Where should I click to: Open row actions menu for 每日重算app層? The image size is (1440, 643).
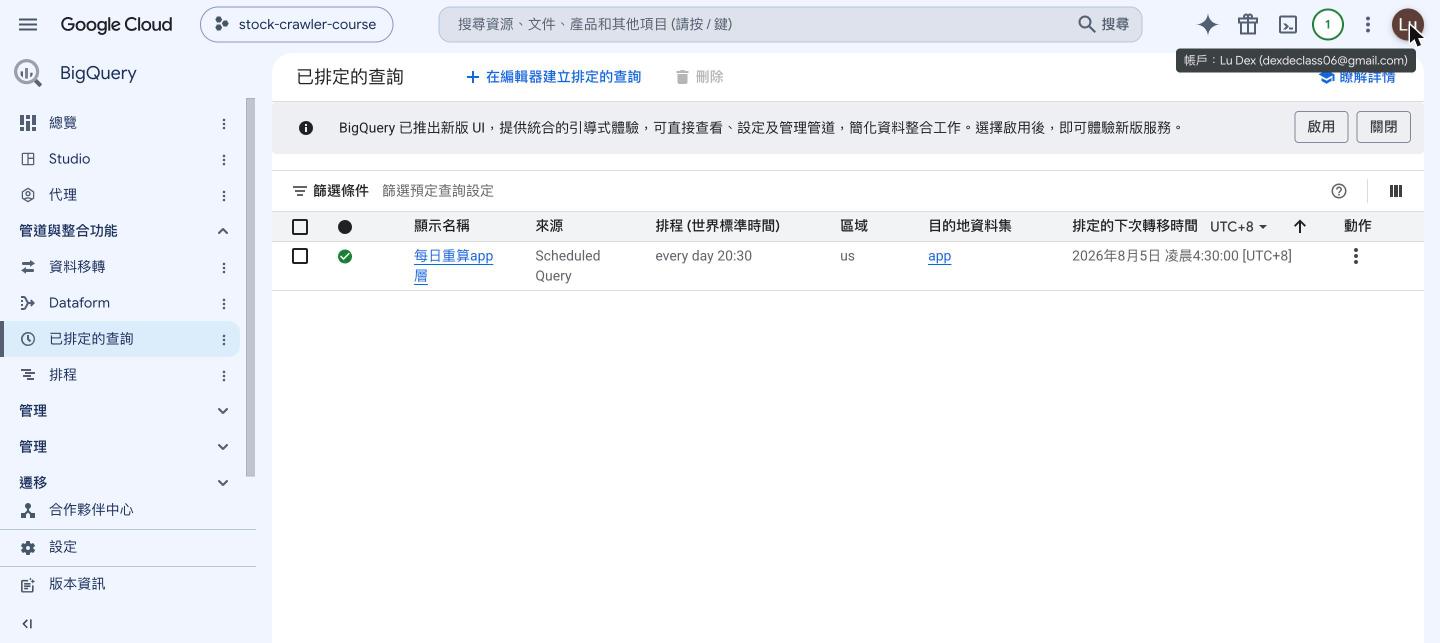point(1356,256)
